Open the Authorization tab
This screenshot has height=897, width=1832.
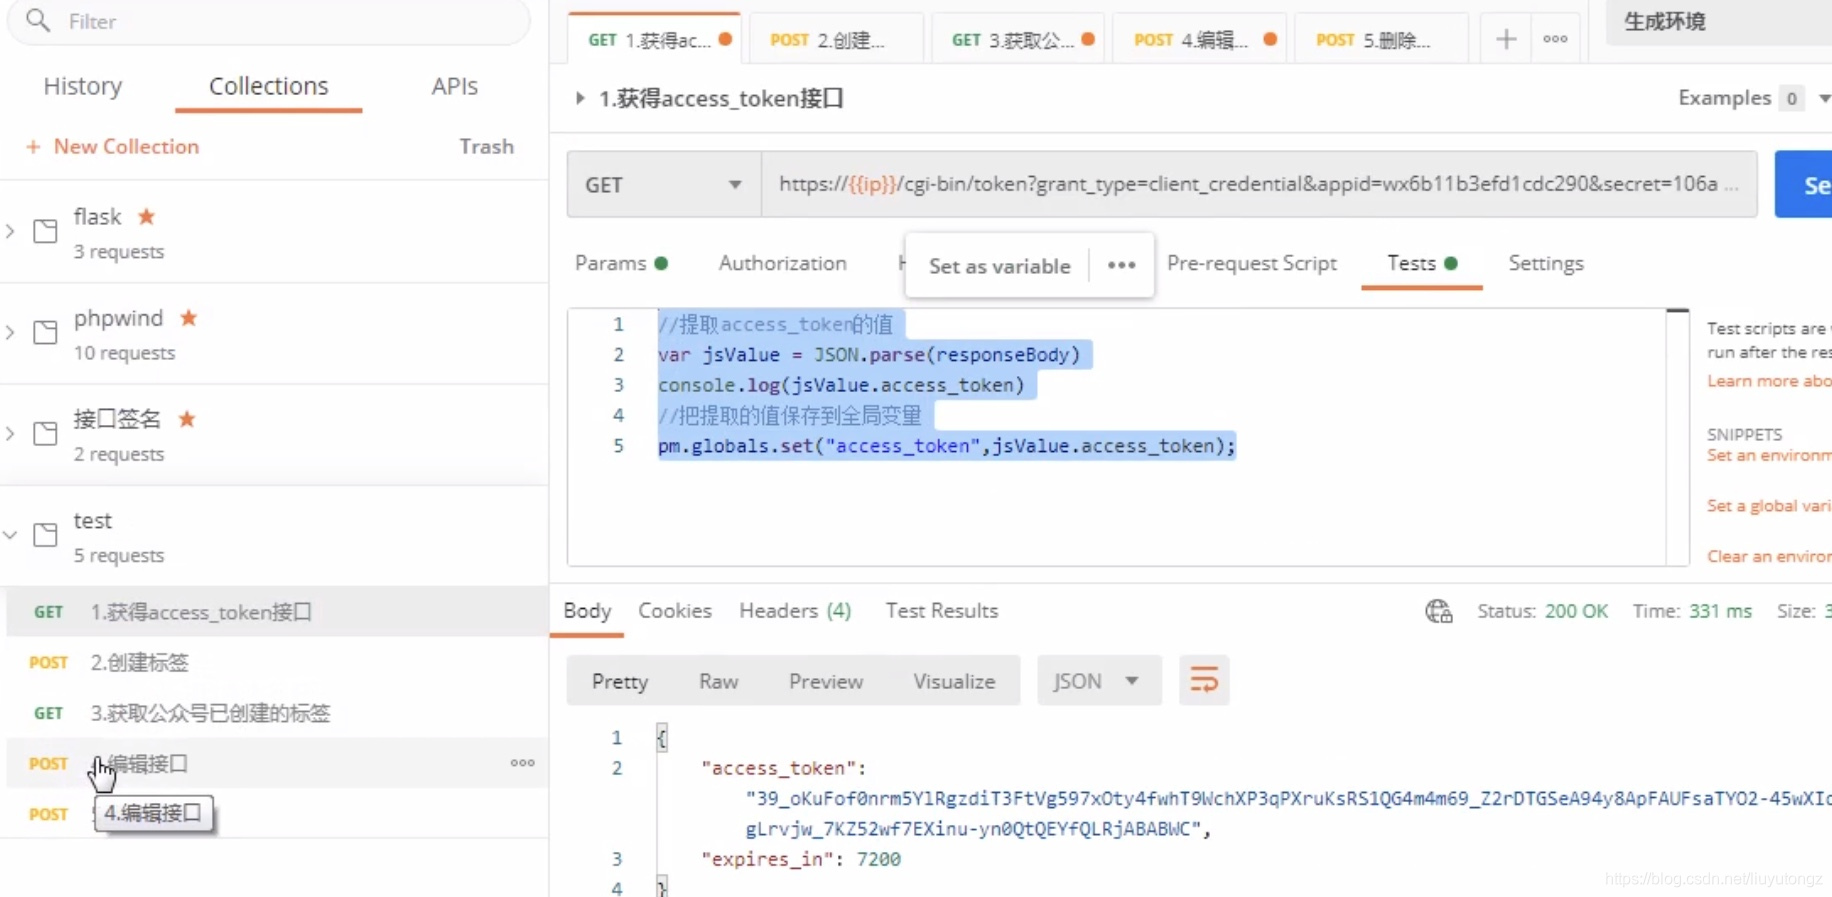(x=783, y=263)
